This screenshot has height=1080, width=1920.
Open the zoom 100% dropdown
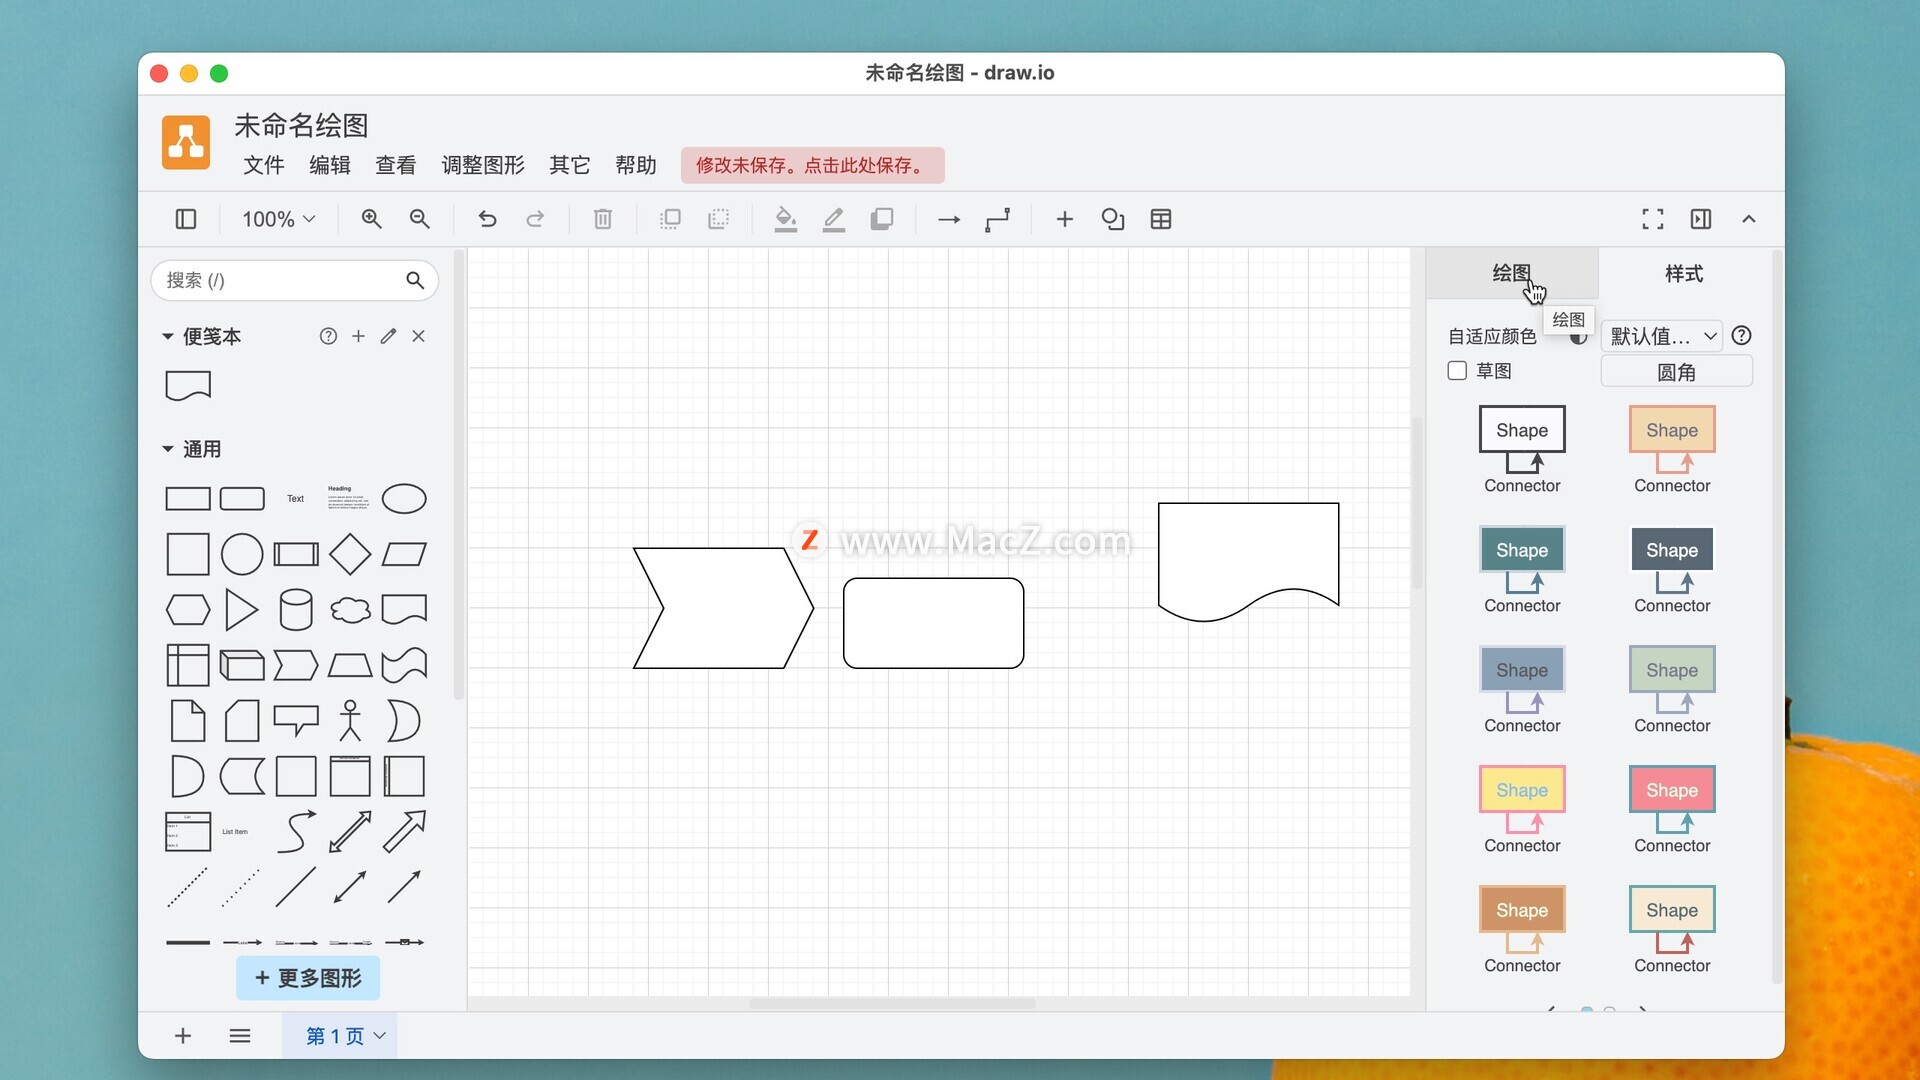[278, 219]
